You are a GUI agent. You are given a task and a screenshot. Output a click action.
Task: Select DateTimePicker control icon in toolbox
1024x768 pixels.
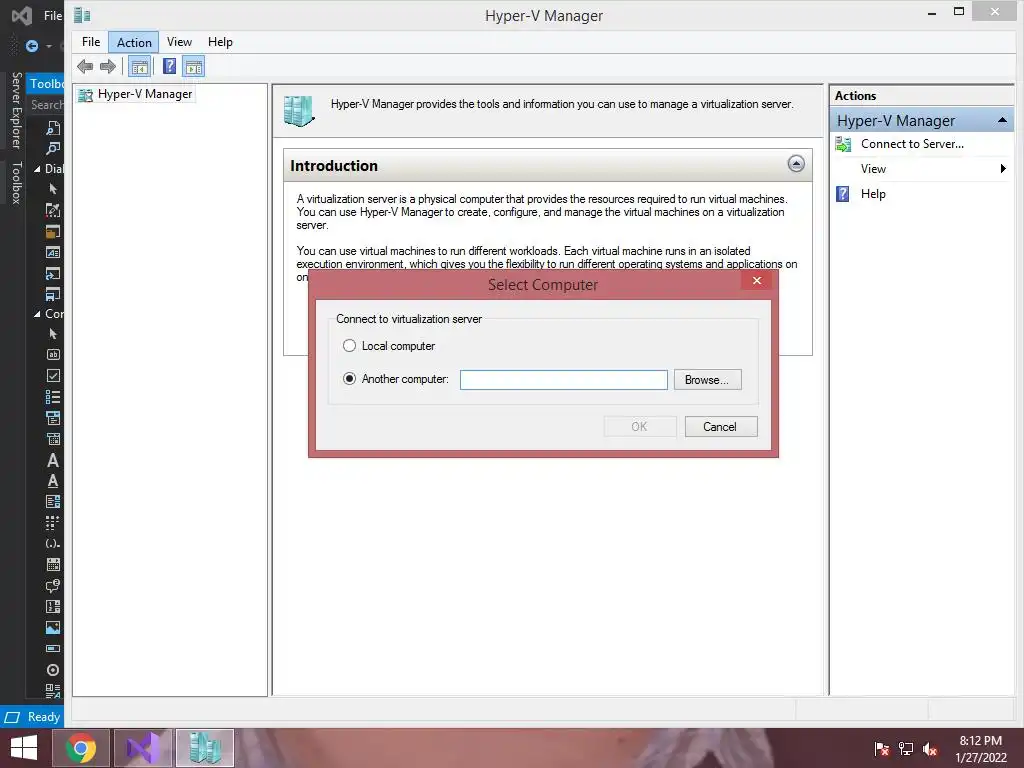[53, 439]
